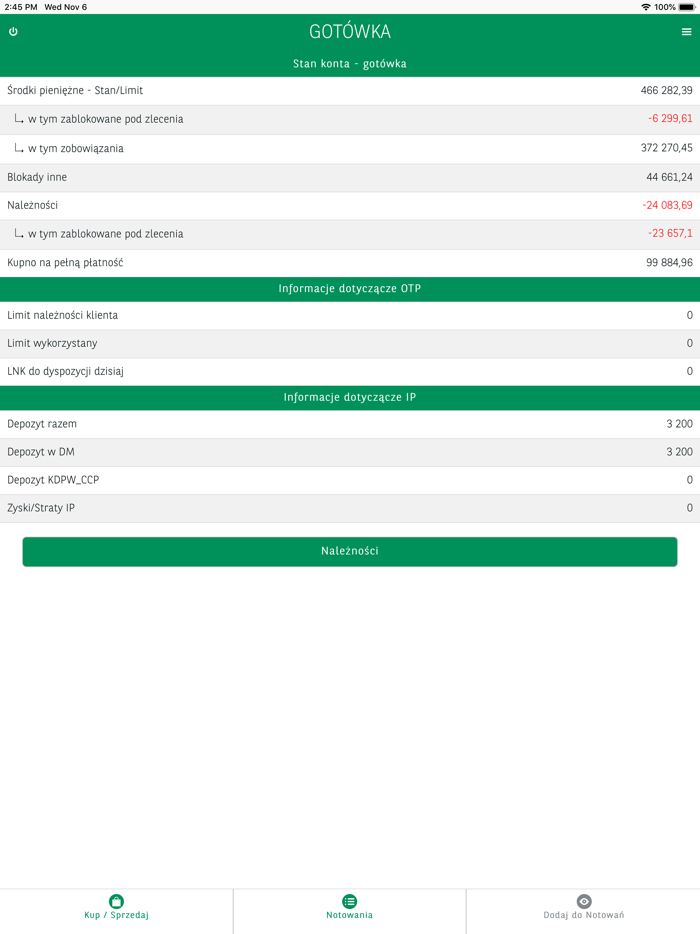Screen dimensions: 700x934
Task: Switch to the Notowania tab
Action: point(349,911)
